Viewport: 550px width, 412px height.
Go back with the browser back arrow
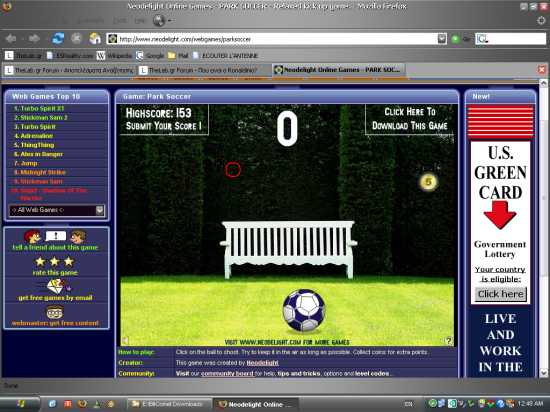pyautogui.click(x=11, y=39)
